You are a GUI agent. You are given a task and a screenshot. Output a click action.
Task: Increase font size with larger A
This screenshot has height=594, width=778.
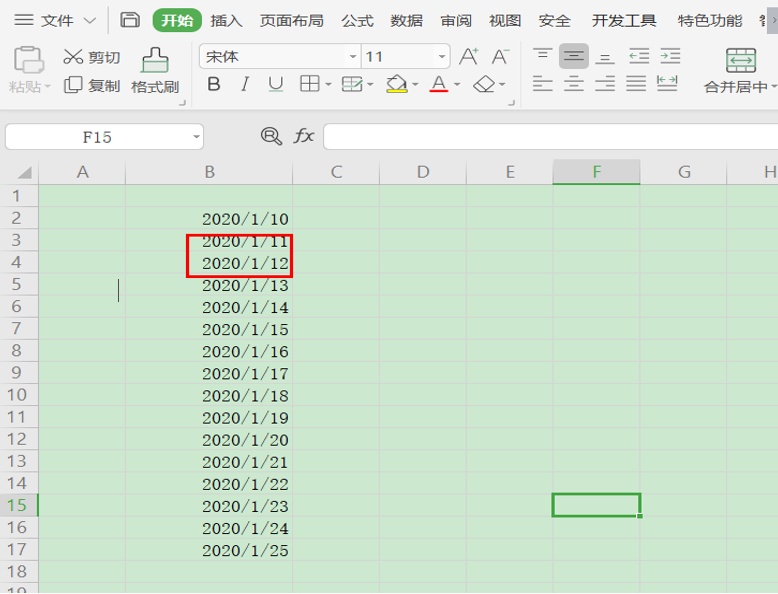pos(469,57)
